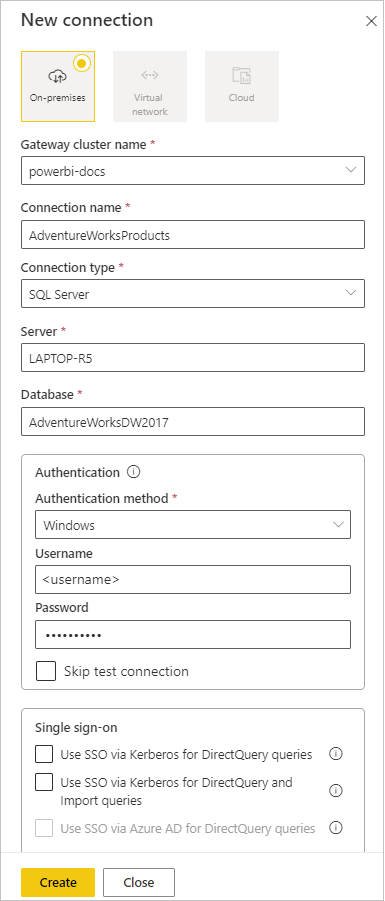385x901 pixels.
Task: Click the virtual network arrows icon
Action: (149, 75)
